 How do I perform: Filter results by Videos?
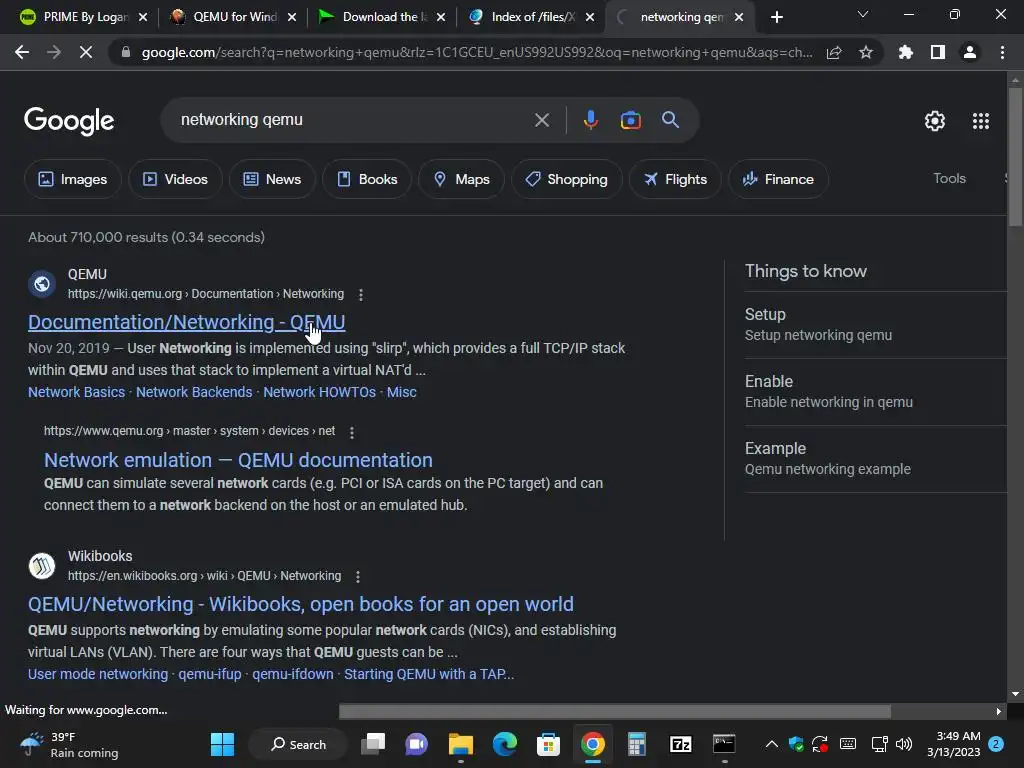[x=175, y=179]
